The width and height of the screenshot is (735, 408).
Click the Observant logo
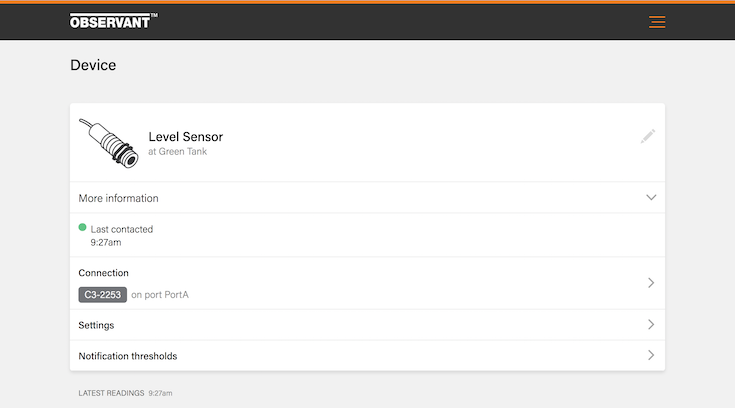point(113,21)
